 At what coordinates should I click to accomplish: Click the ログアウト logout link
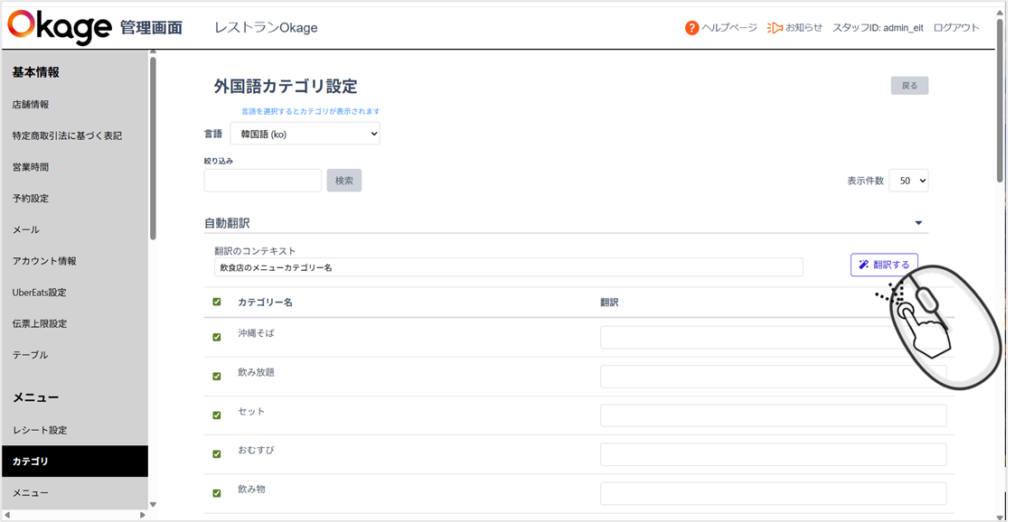[956, 28]
